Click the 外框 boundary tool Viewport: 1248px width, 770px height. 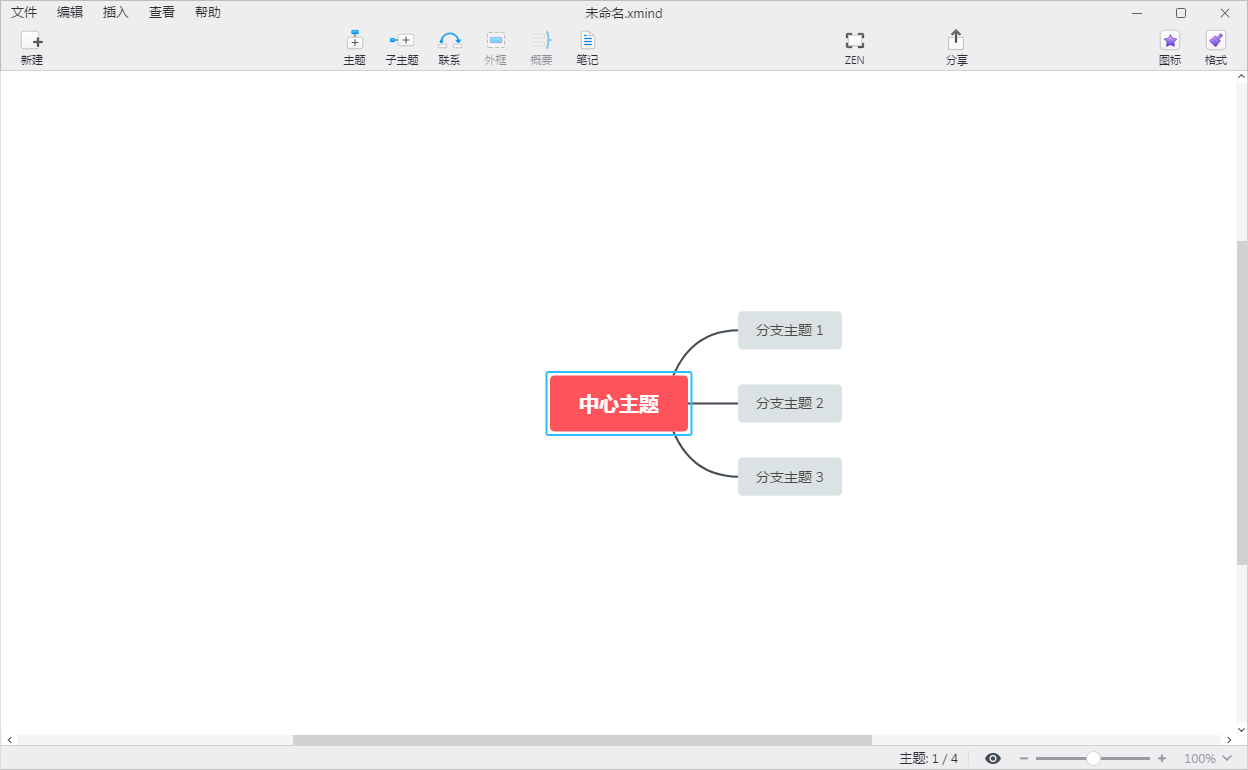(x=496, y=48)
